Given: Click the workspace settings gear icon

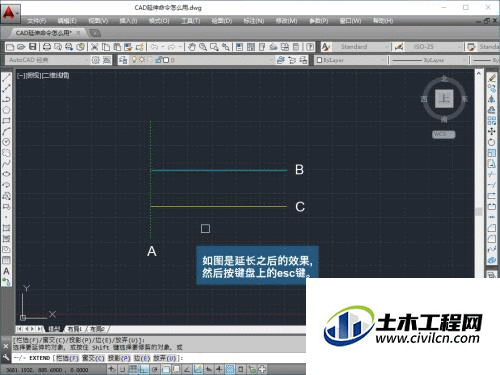Looking at the screenshot, I should tap(96, 60).
